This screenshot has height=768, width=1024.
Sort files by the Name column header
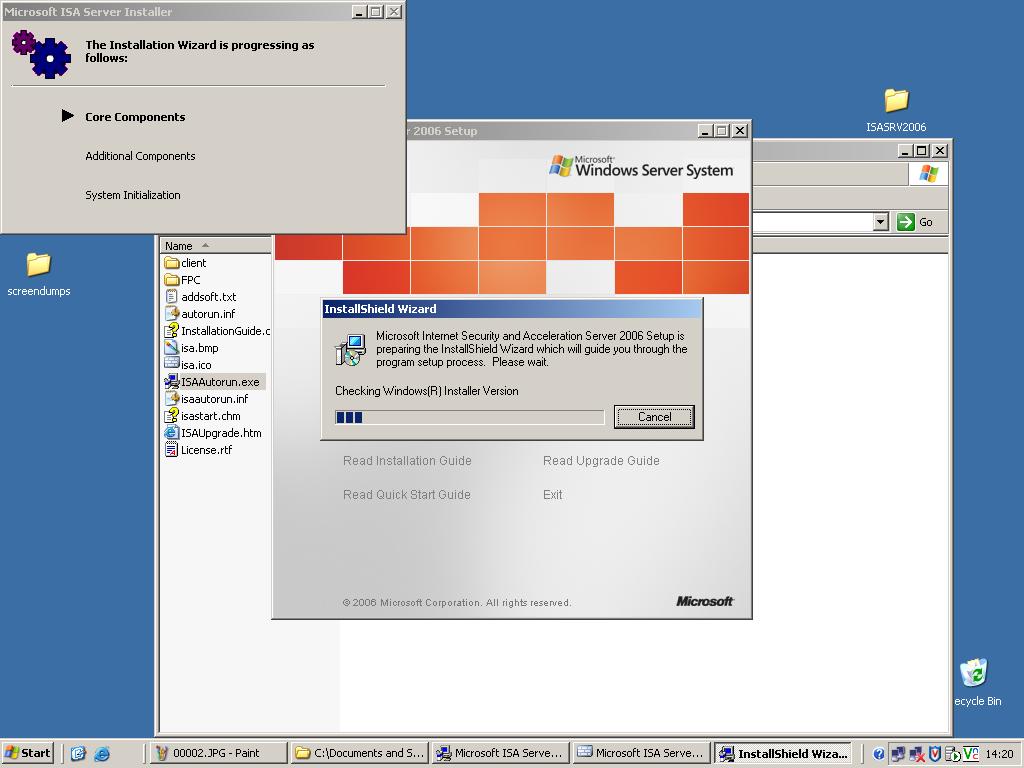[216, 246]
